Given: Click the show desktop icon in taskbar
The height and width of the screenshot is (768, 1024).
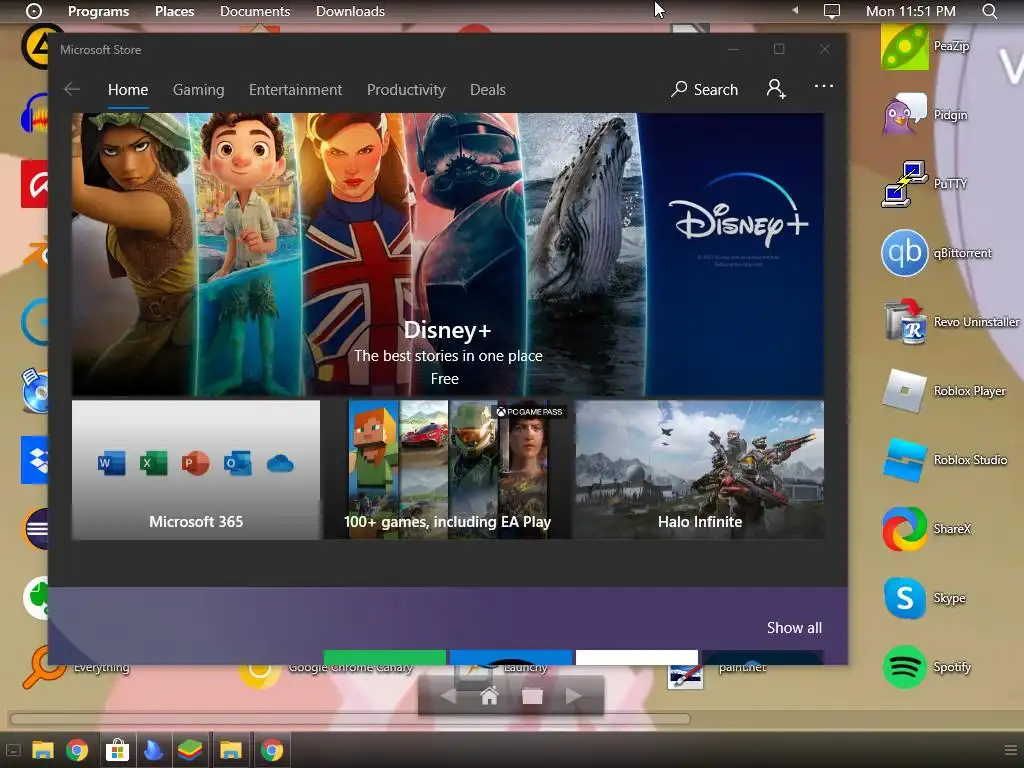Looking at the screenshot, I should click(13, 750).
